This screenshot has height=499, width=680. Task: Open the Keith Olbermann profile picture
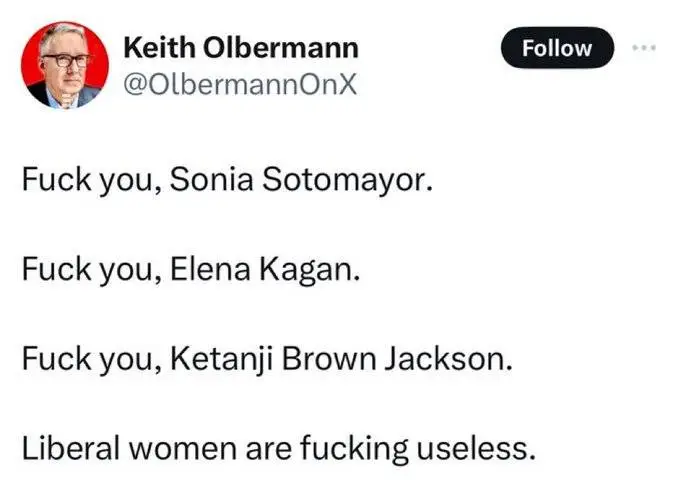point(65,65)
